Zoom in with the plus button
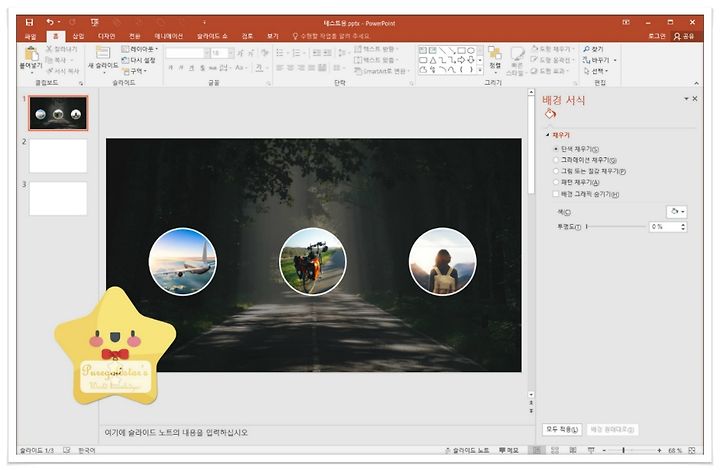The height and width of the screenshot is (470, 720). [x=659, y=451]
